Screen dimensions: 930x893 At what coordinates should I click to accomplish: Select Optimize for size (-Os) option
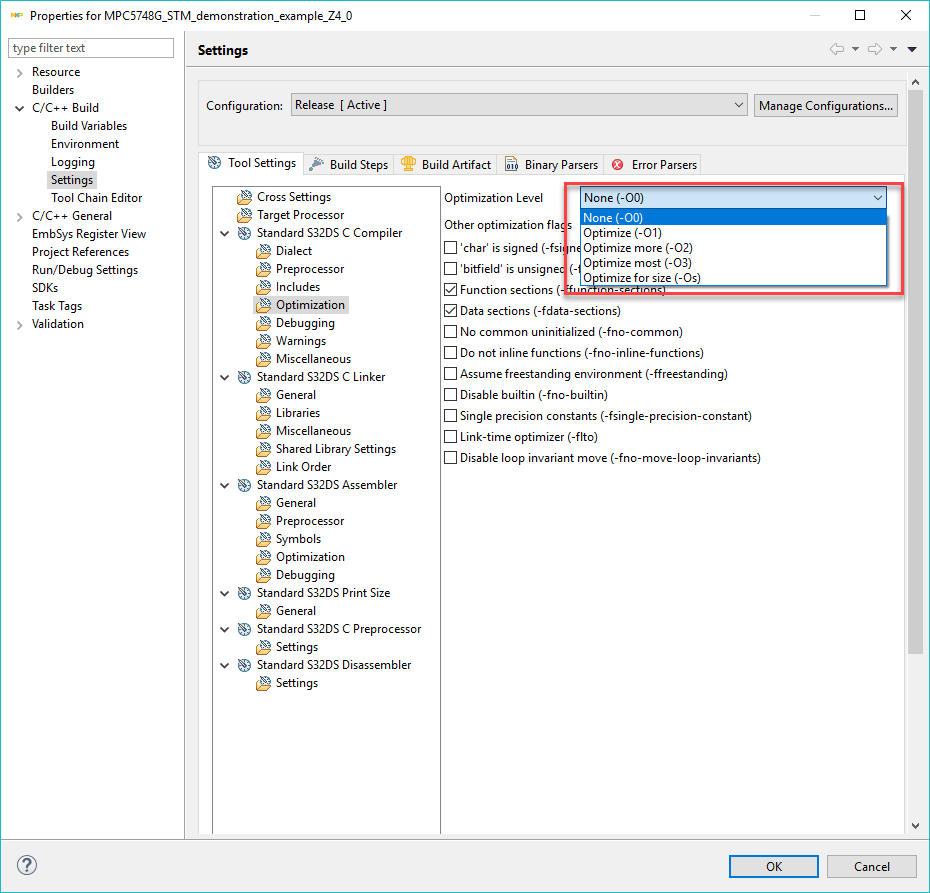pyautogui.click(x=733, y=278)
